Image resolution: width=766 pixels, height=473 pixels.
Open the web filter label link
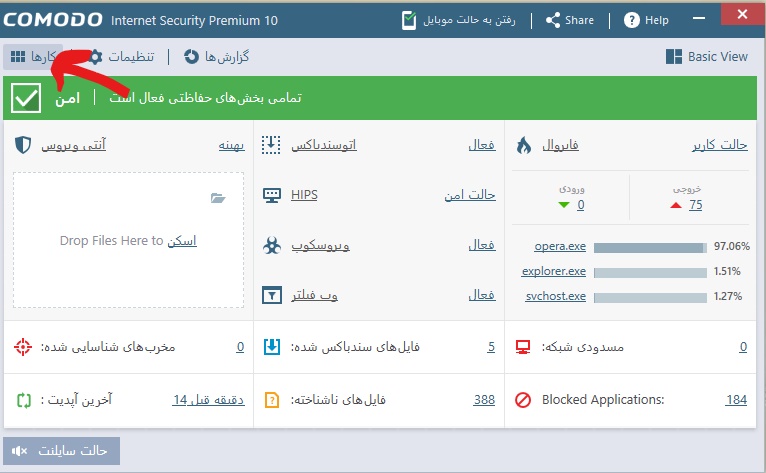click(x=315, y=295)
